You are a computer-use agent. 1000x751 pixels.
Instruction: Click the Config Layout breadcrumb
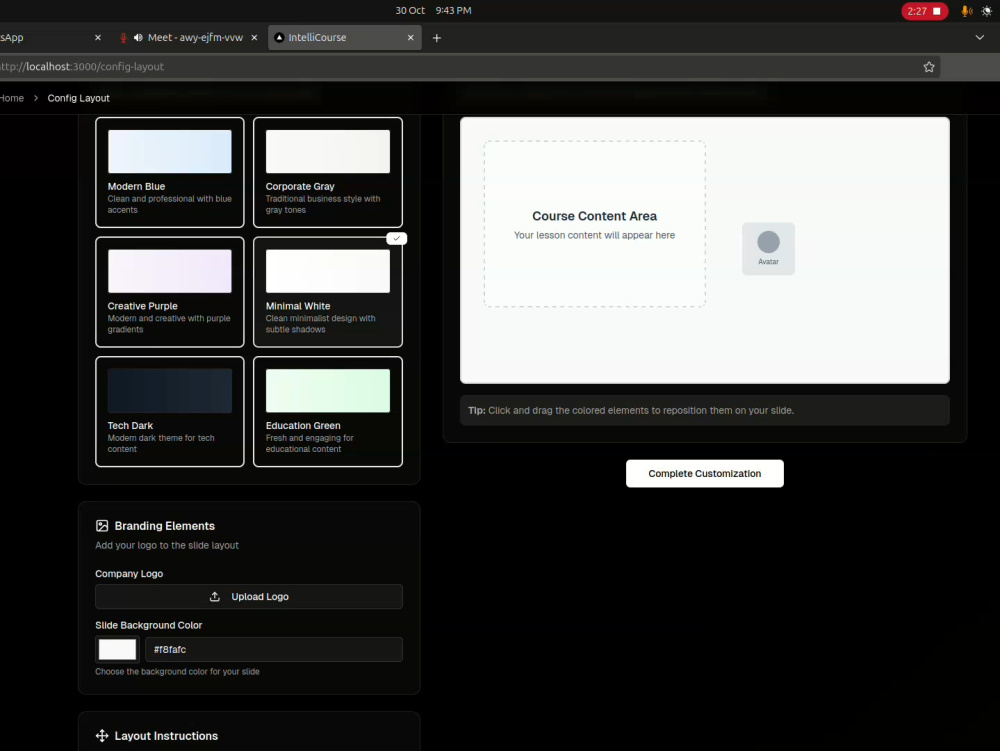click(78, 98)
